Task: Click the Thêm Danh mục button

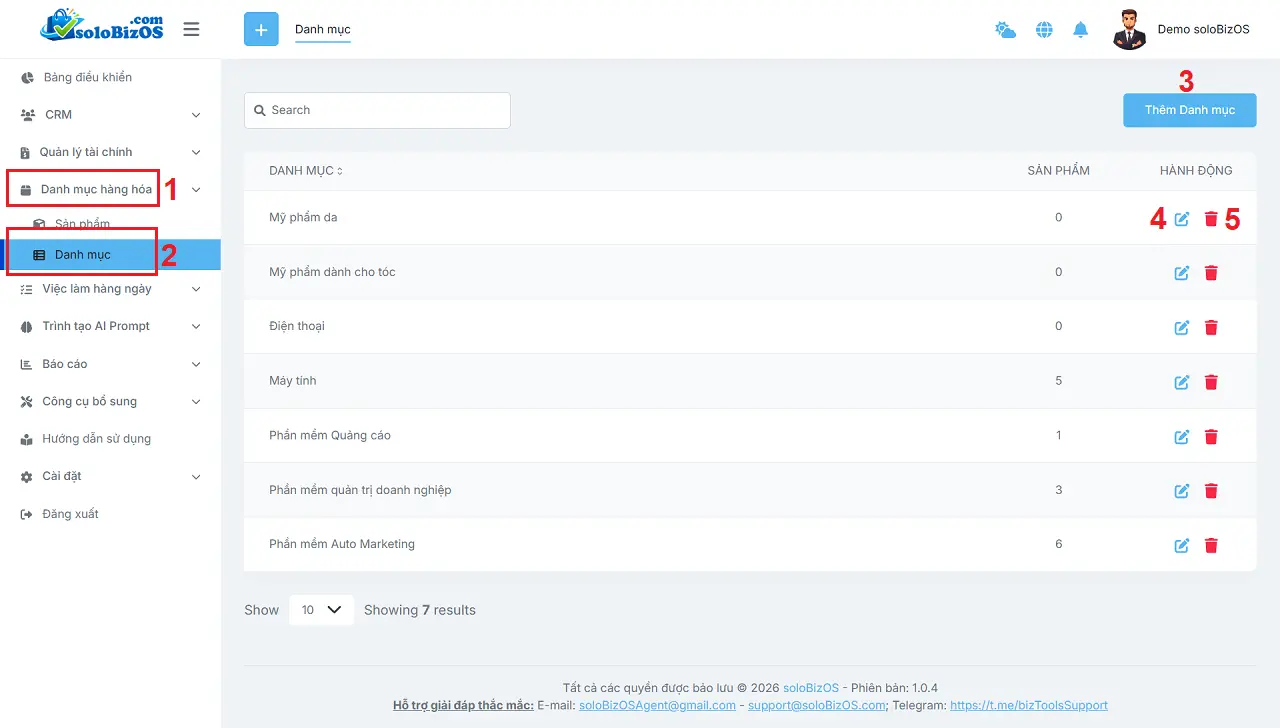Action: click(x=1190, y=110)
